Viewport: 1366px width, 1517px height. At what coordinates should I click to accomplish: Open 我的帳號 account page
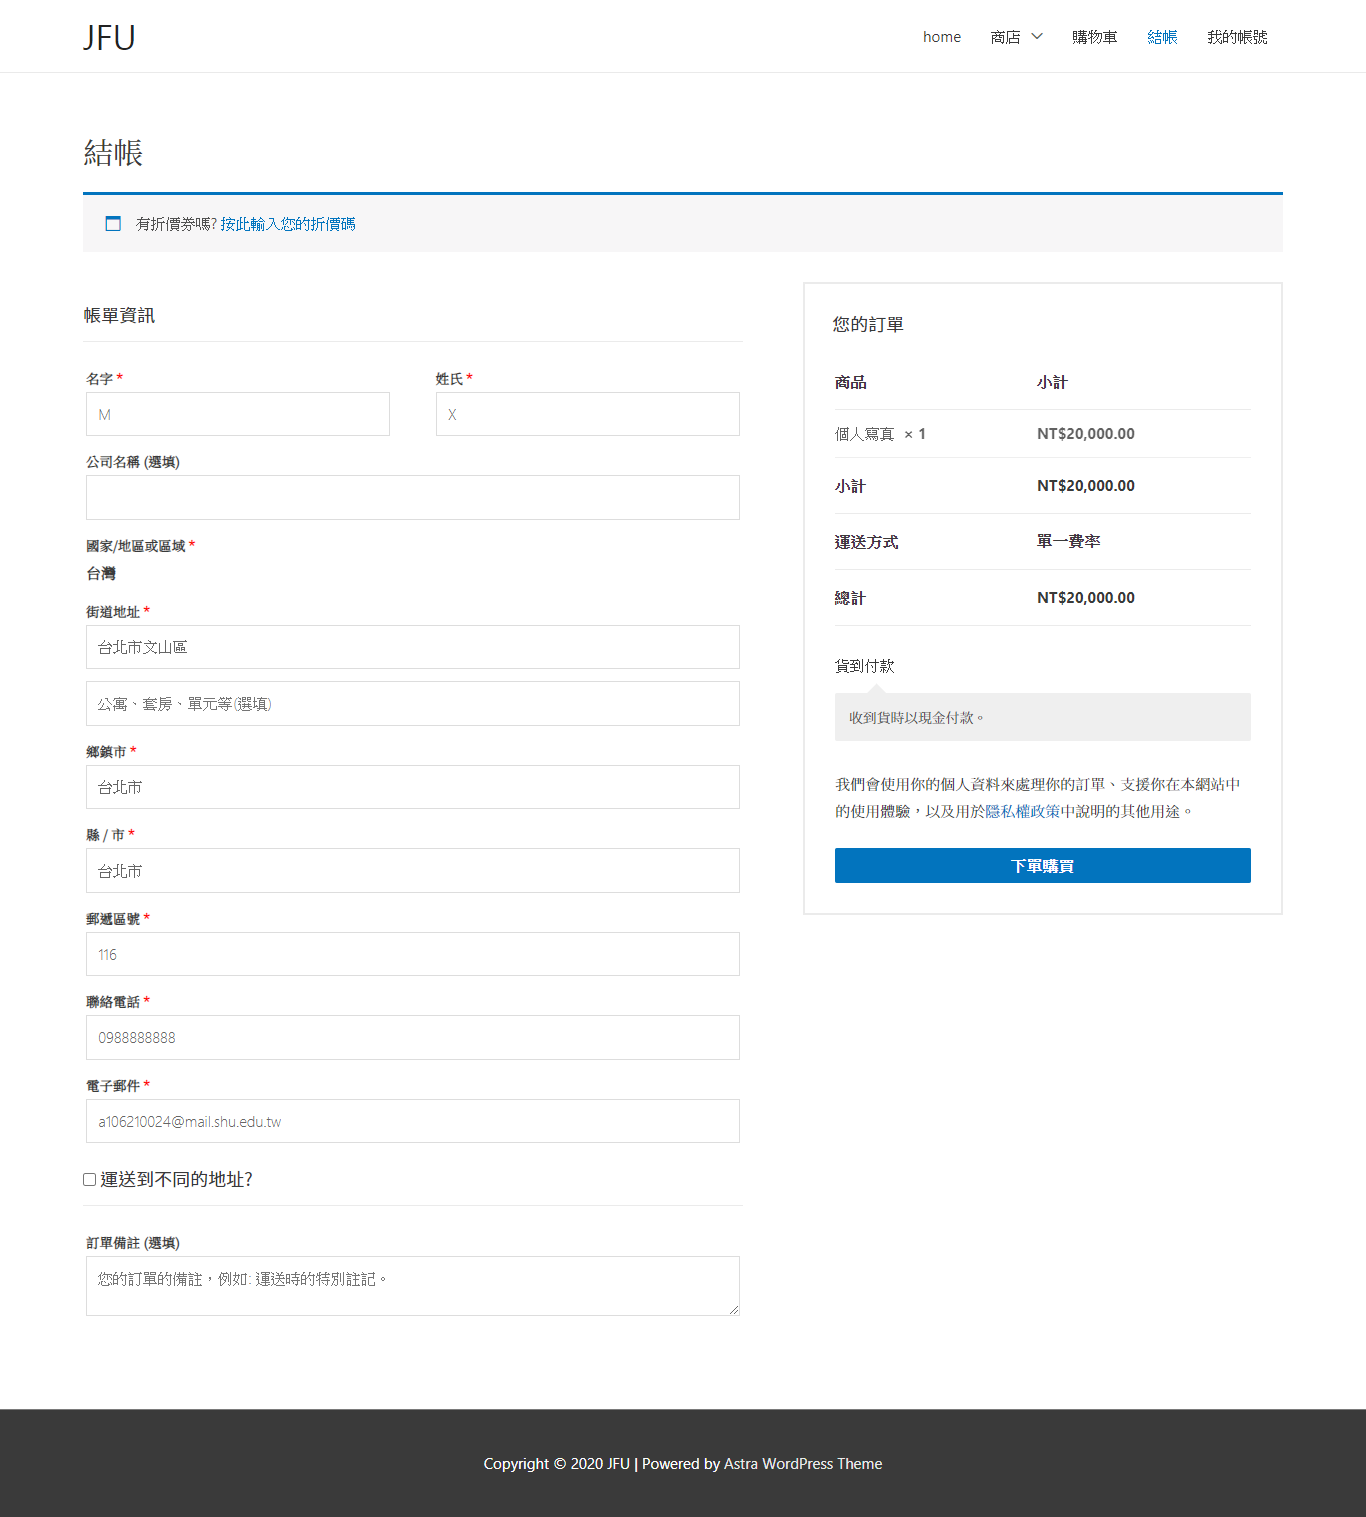pyautogui.click(x=1237, y=37)
